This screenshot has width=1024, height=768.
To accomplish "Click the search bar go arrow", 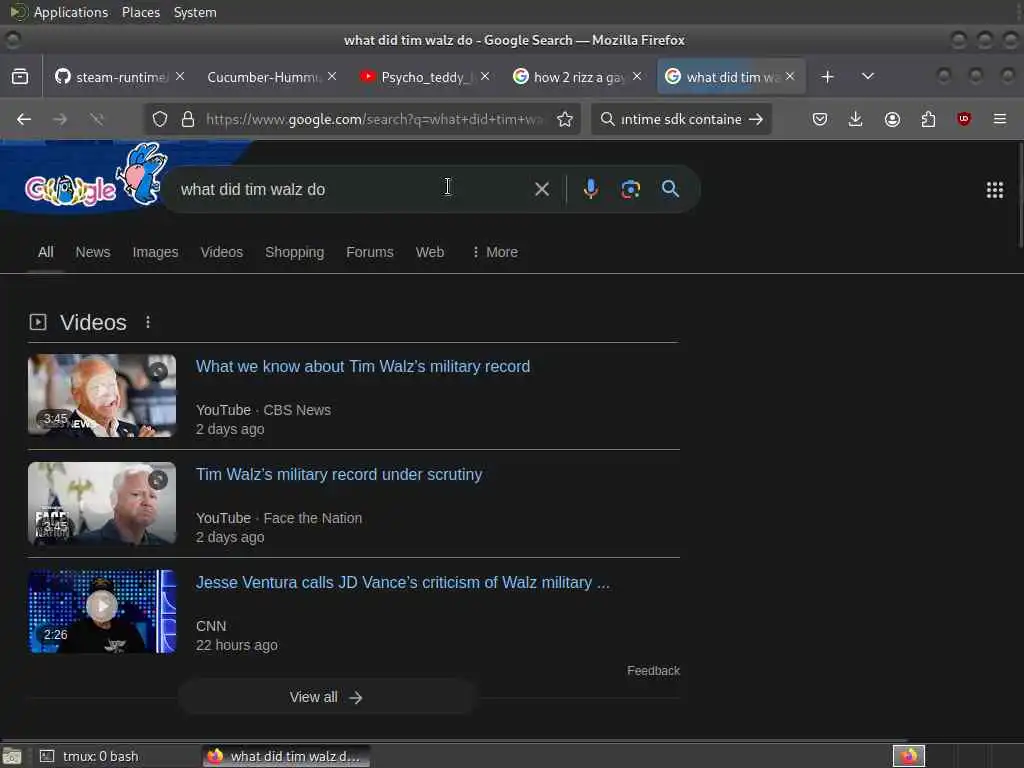I will click(x=756, y=119).
